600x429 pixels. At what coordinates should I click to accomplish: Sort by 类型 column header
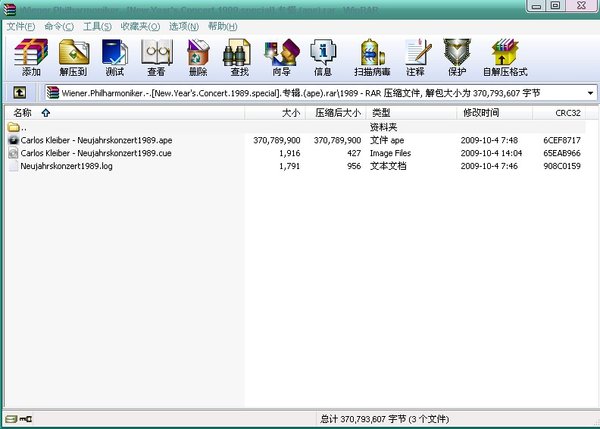411,113
